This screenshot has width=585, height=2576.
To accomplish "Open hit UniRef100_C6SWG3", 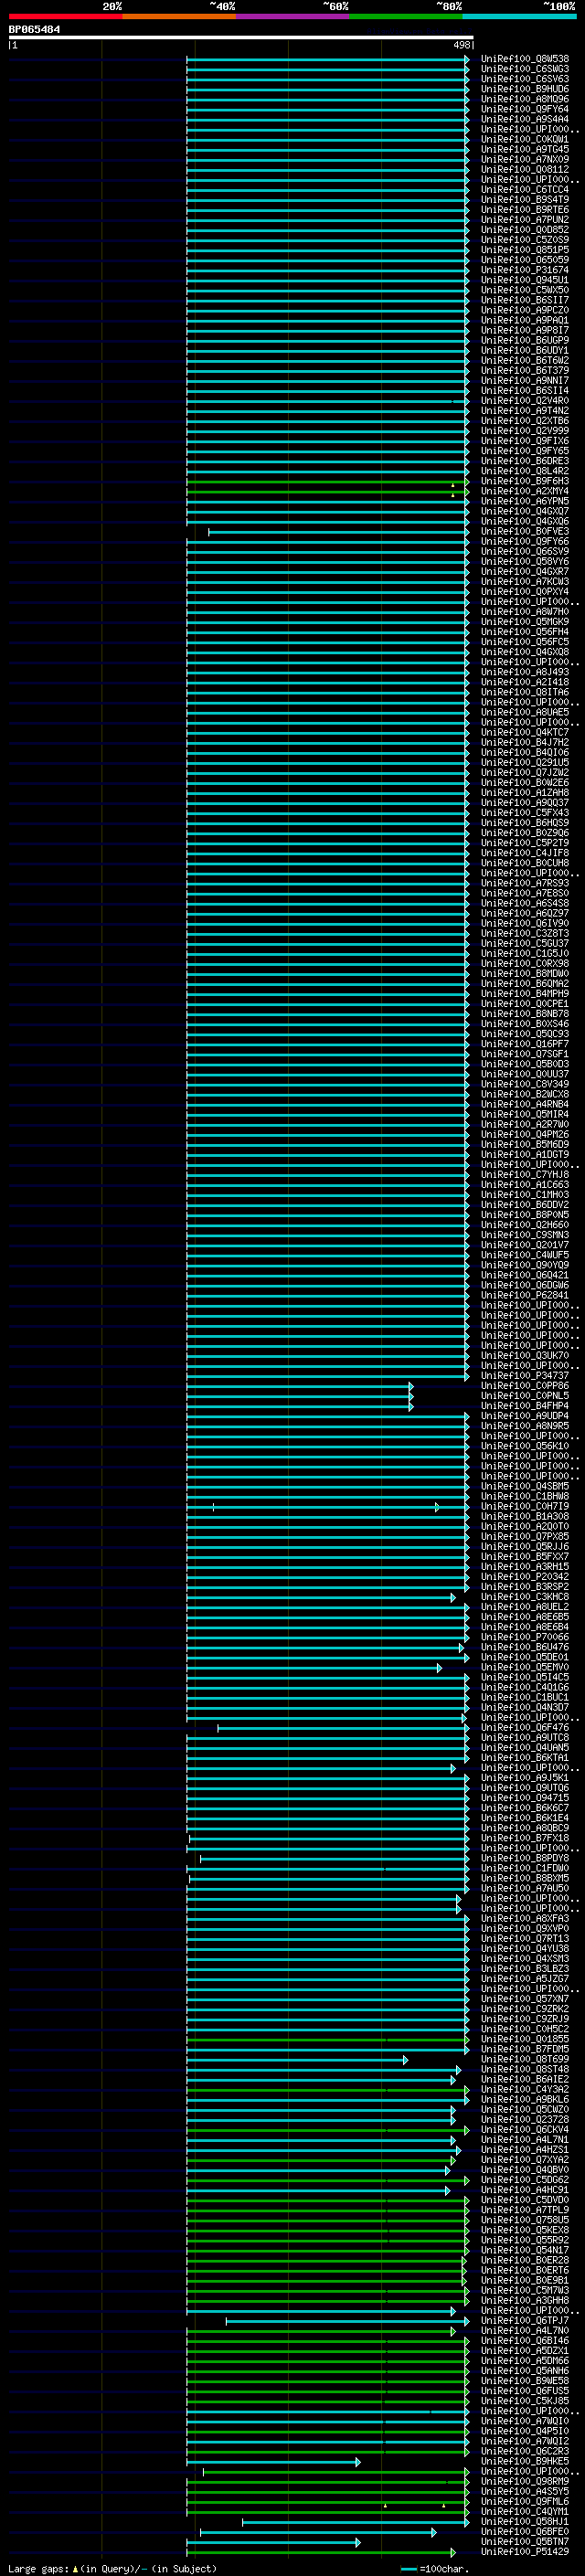I will 524,69.
